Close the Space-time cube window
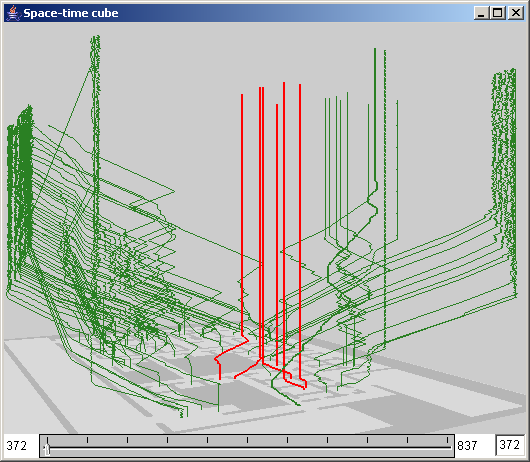 coord(516,13)
